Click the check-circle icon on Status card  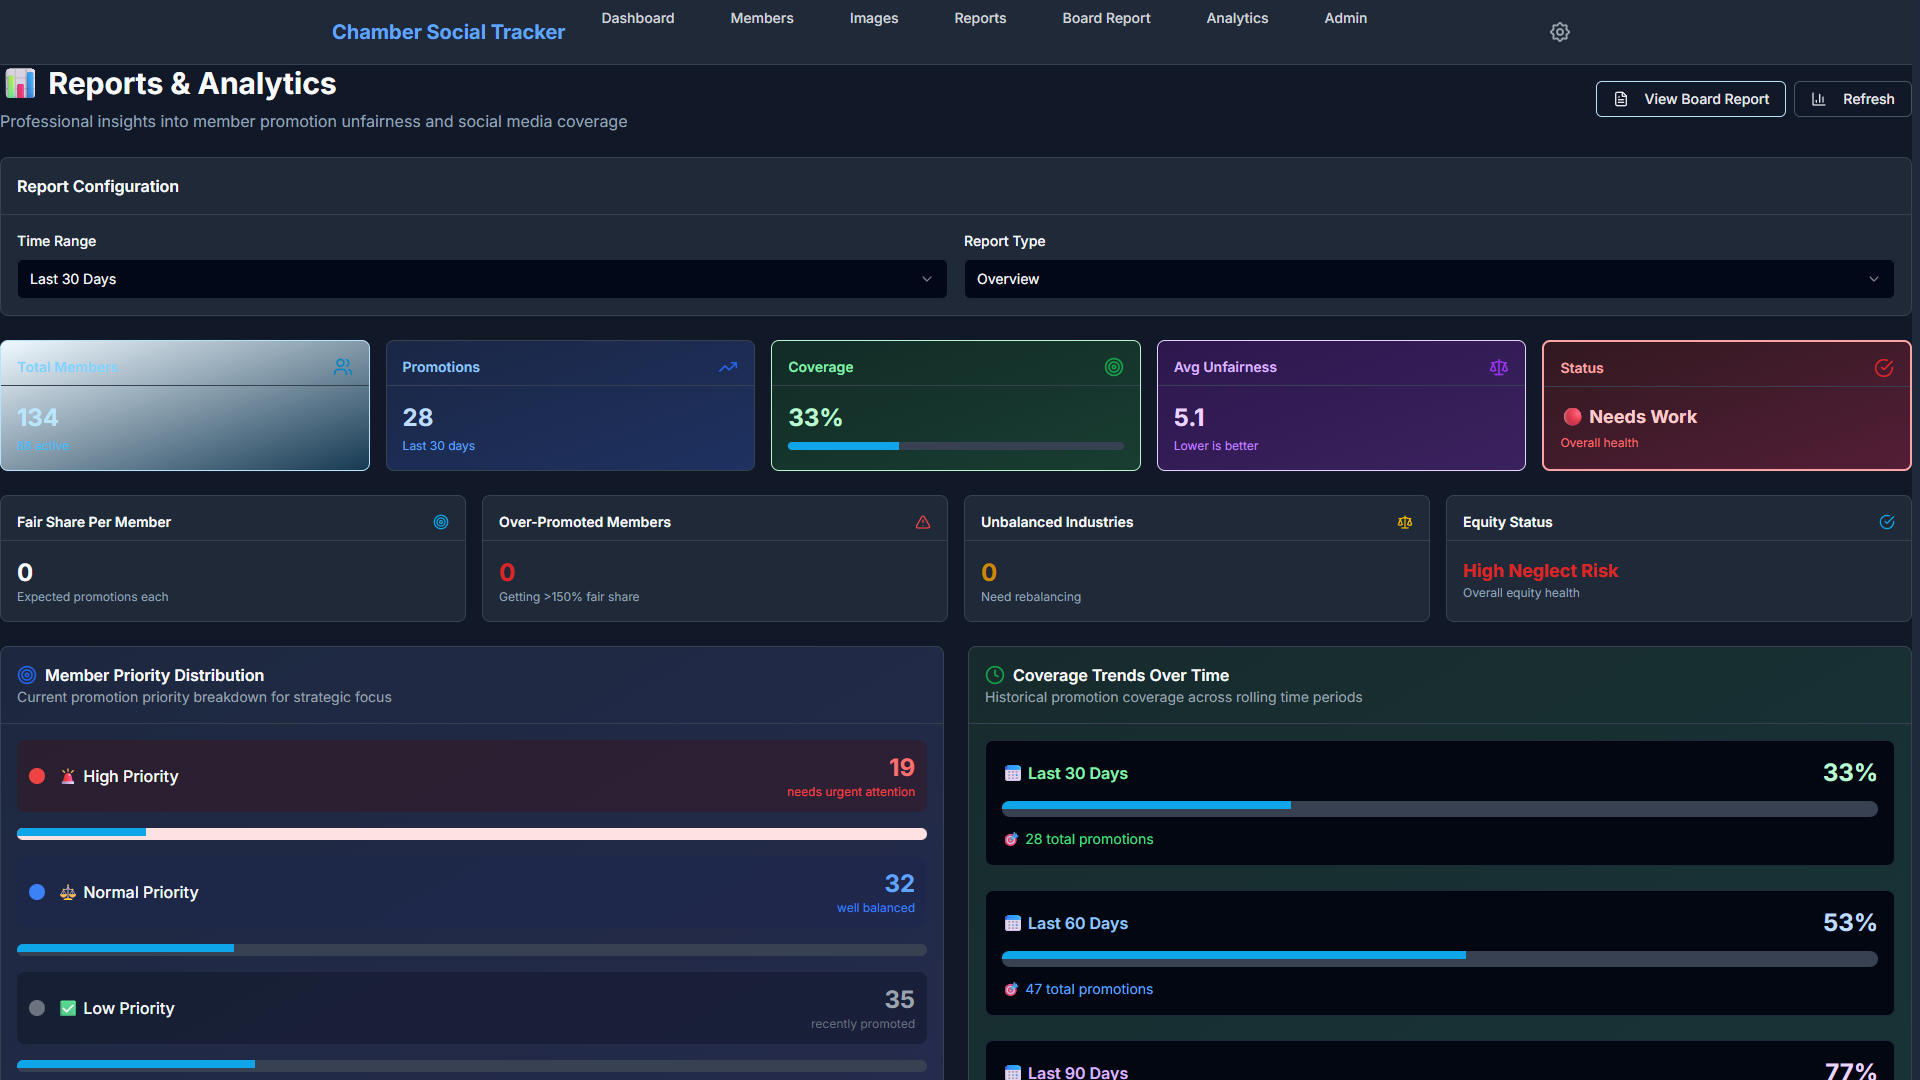click(1883, 368)
